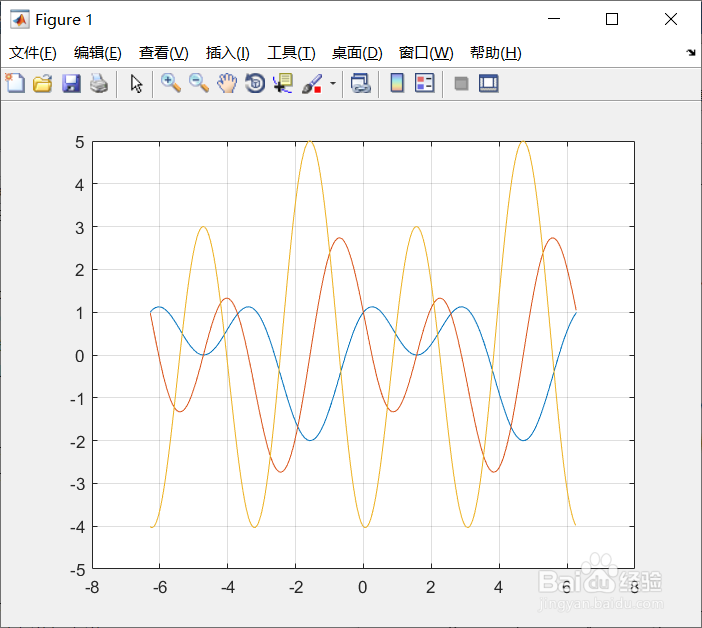Activate the Zoom In tool
Image resolution: width=702 pixels, height=628 pixels.
171,84
